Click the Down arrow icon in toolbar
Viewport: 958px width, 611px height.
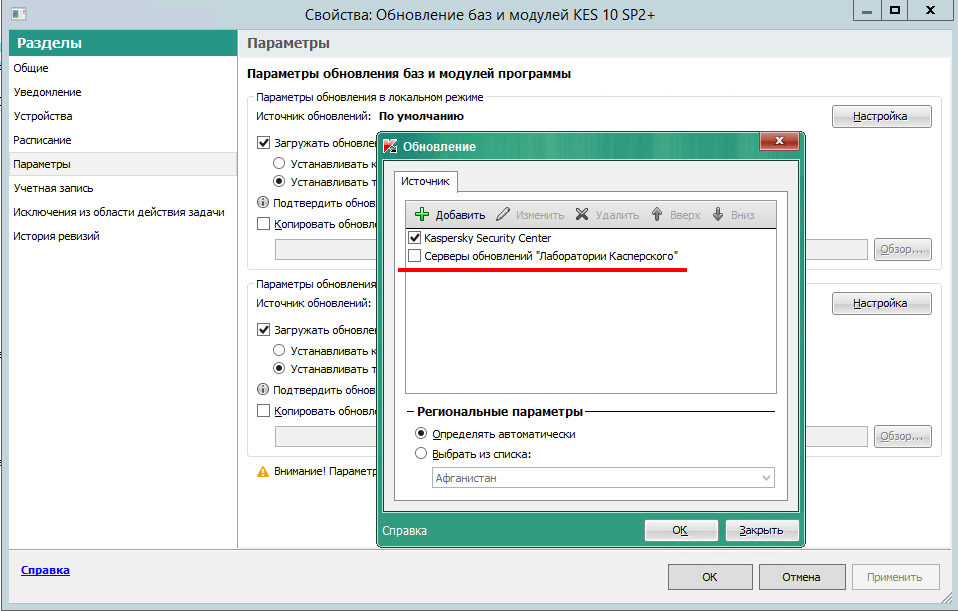717,214
